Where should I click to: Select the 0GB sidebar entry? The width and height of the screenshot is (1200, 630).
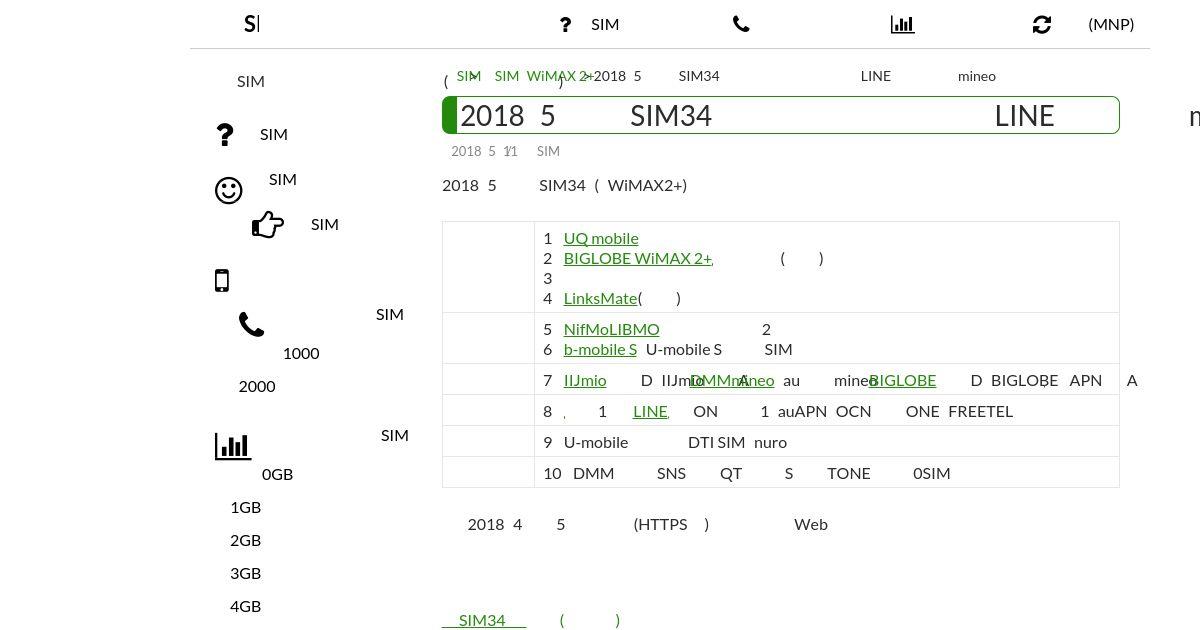(x=277, y=474)
